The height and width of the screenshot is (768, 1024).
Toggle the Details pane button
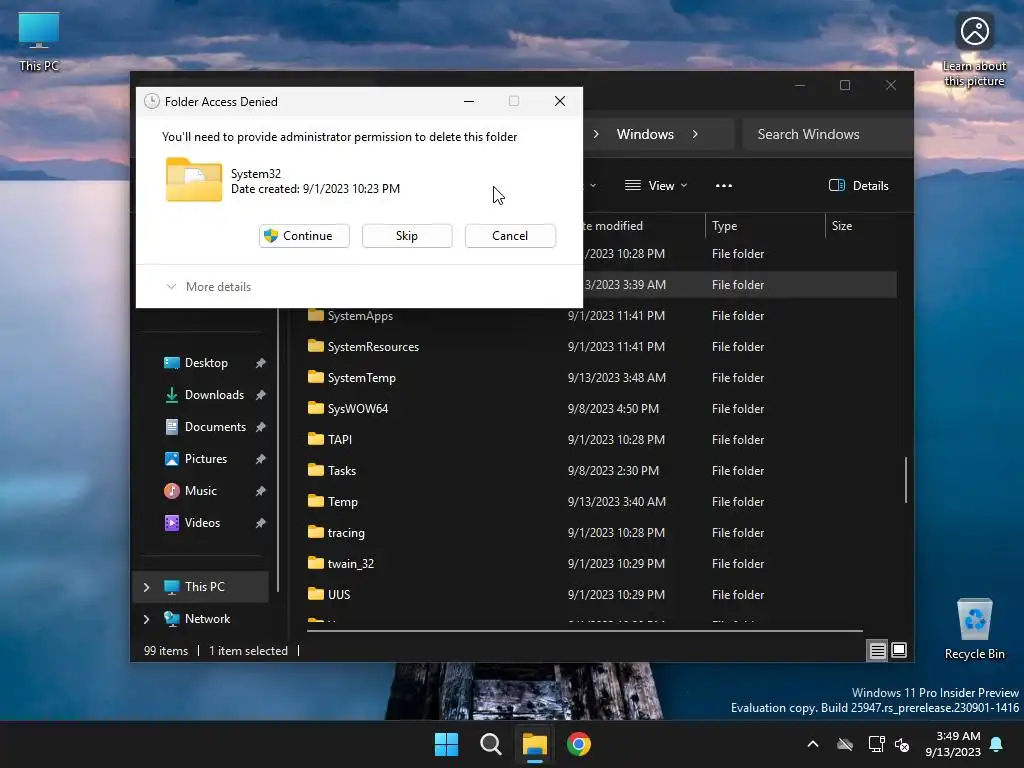pos(859,185)
